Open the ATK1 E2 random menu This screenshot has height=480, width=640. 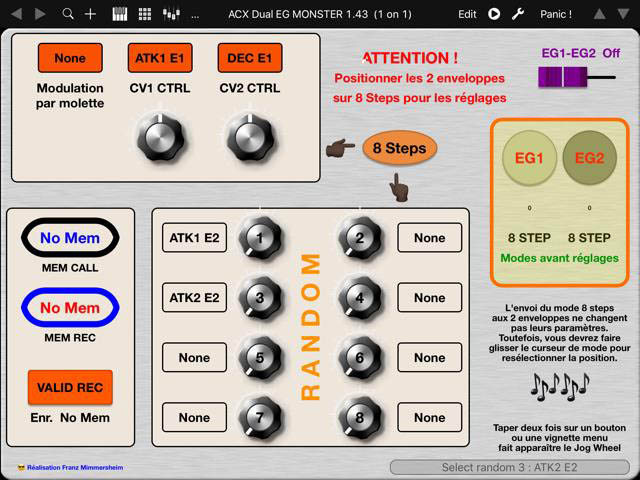pyautogui.click(x=194, y=238)
